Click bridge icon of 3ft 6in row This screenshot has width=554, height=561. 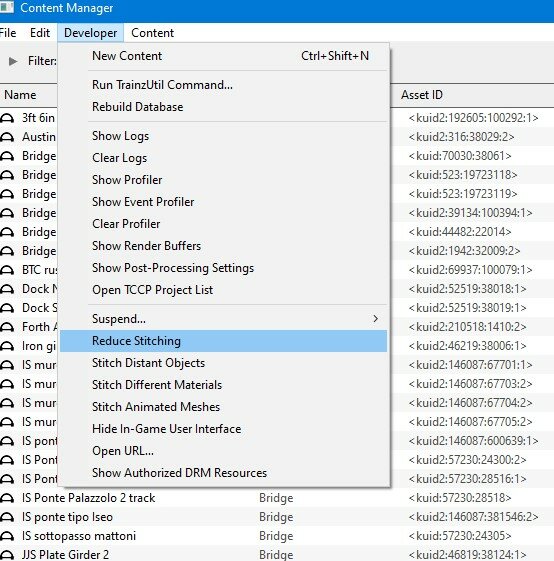coord(6,118)
